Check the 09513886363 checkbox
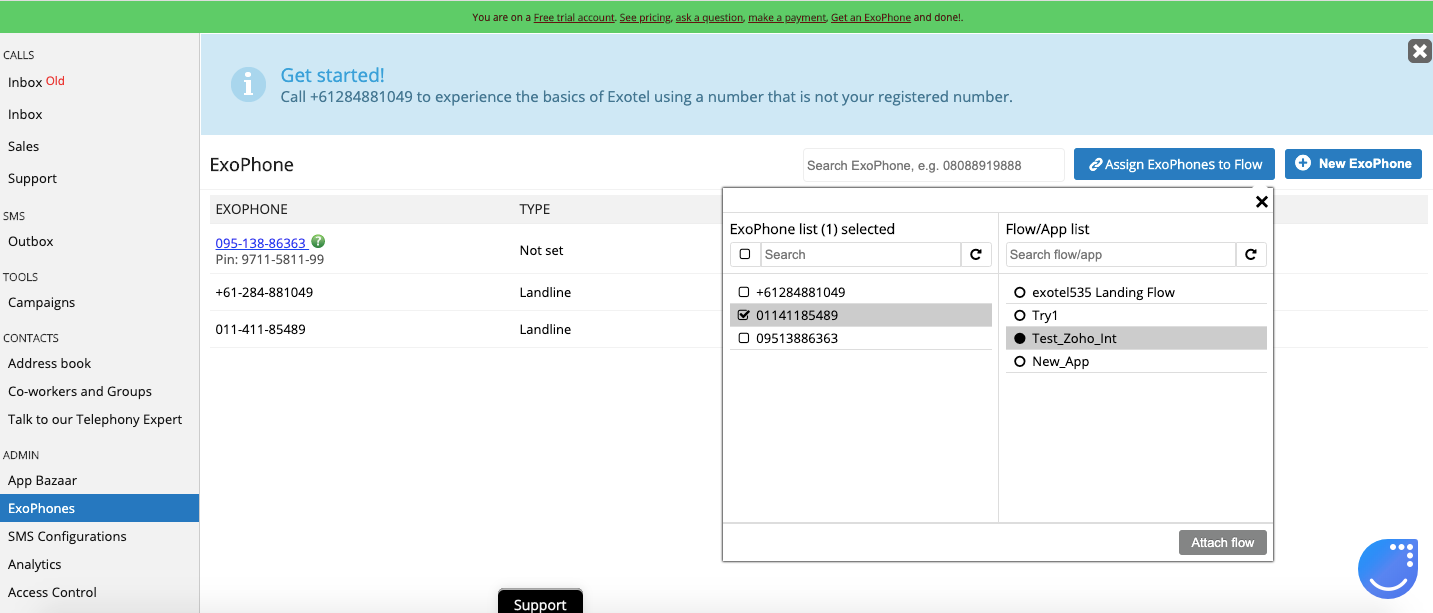 pyautogui.click(x=743, y=338)
